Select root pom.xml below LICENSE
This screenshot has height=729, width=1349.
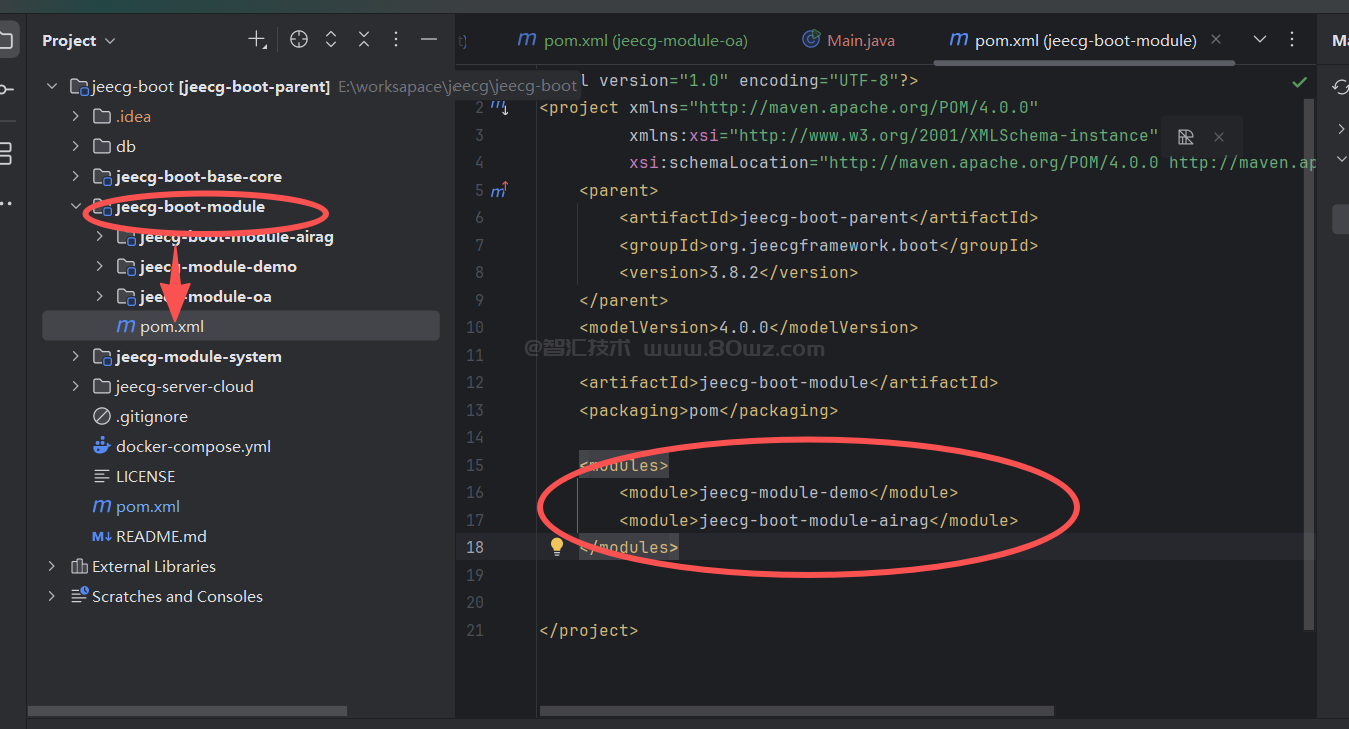click(x=148, y=506)
